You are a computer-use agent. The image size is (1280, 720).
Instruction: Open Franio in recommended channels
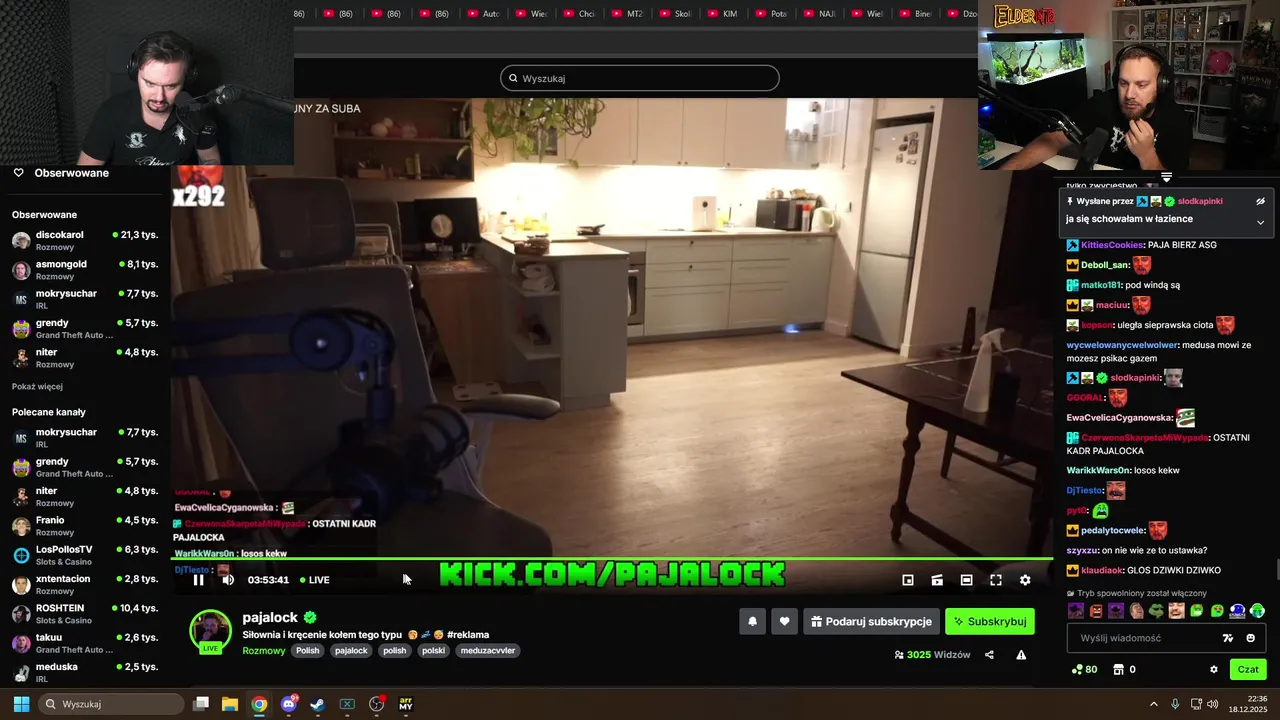pyautogui.click(x=85, y=526)
